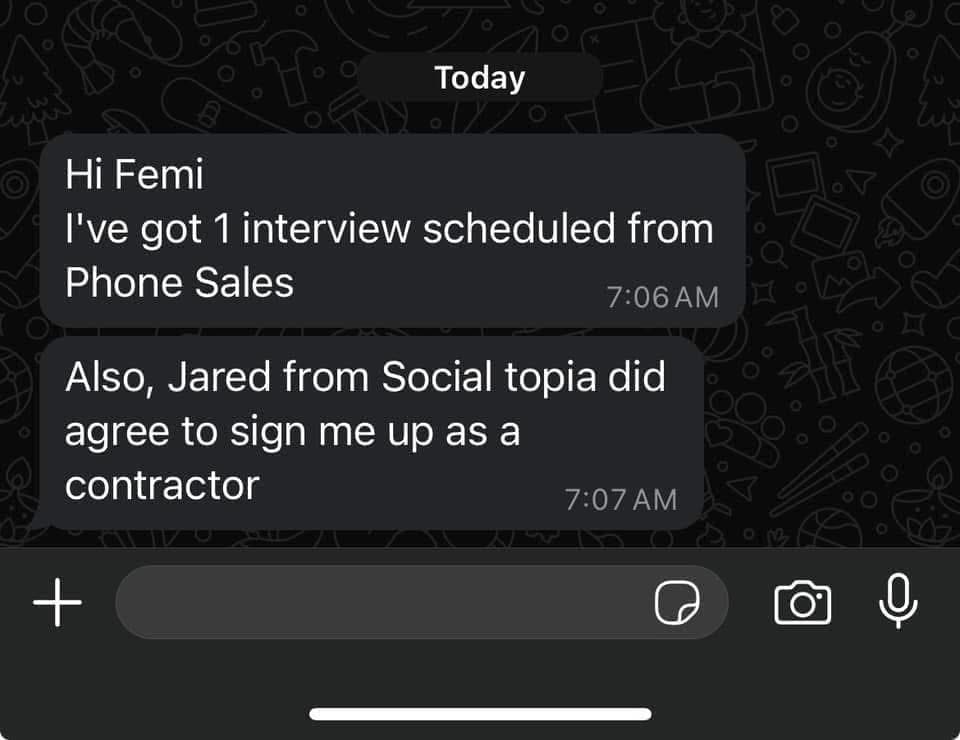This screenshot has height=740, width=960.
Task: Tap the 7:07 AM timestamp
Action: tap(620, 499)
